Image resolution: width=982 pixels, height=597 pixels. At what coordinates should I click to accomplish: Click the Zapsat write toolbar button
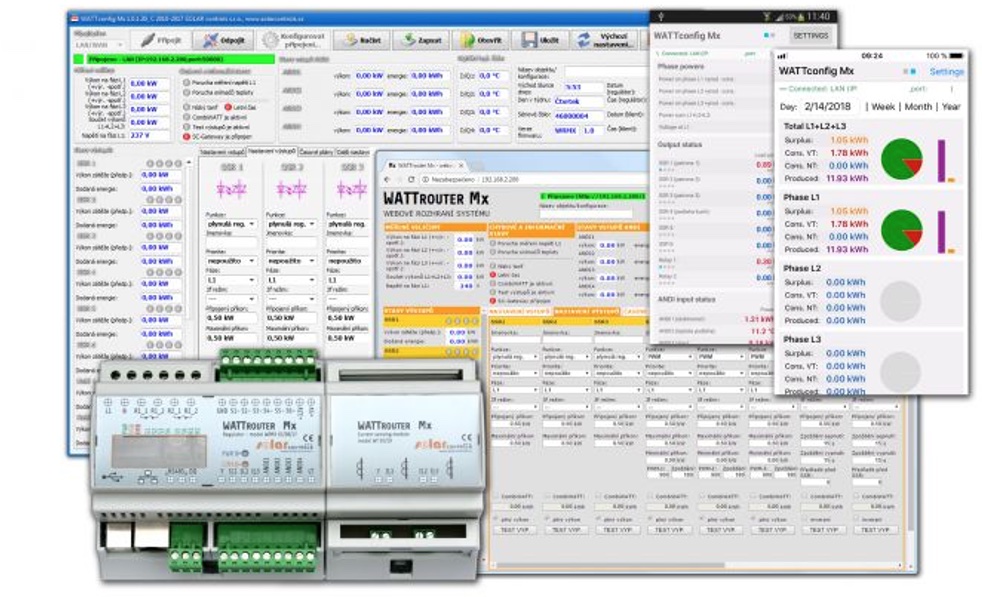(421, 40)
